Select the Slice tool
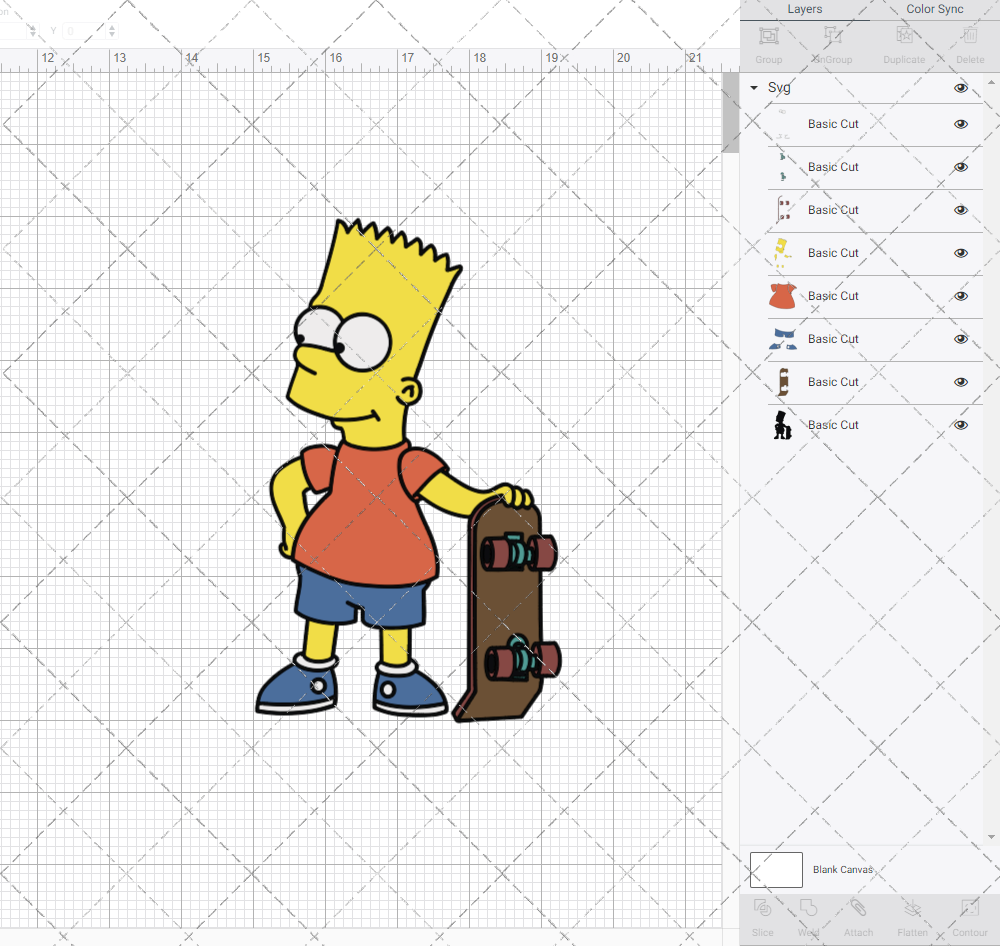1000x946 pixels. (x=762, y=908)
